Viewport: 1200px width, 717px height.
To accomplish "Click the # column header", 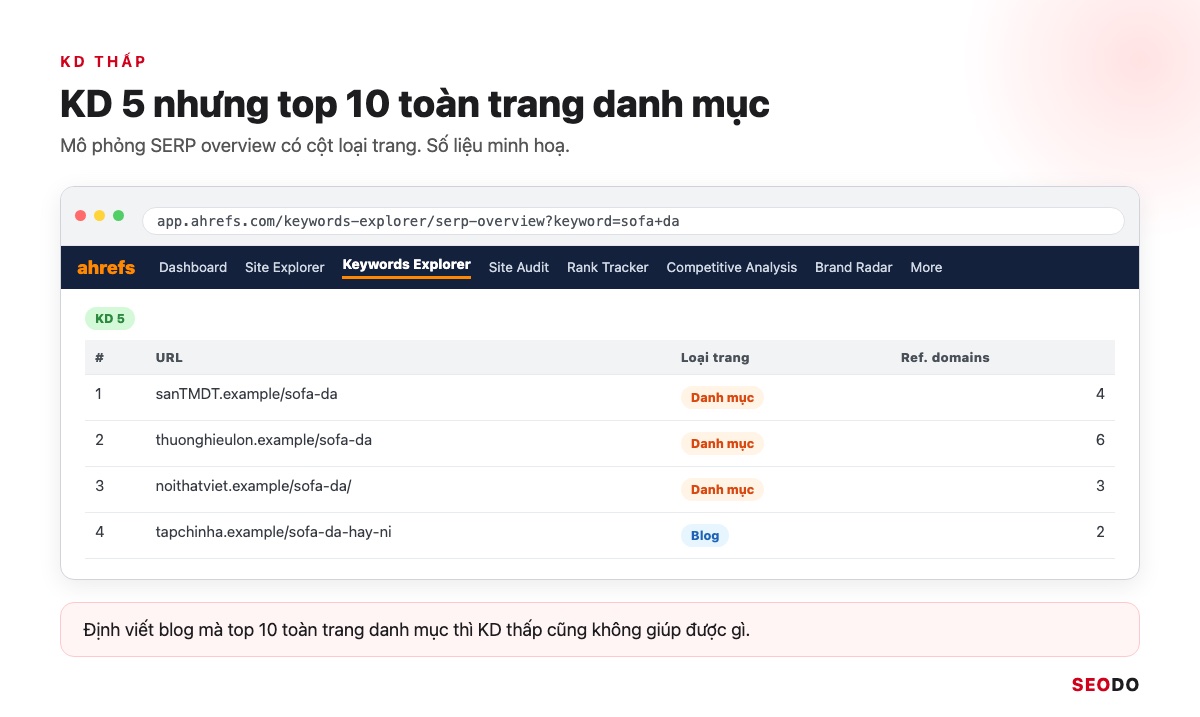I will pos(100,357).
